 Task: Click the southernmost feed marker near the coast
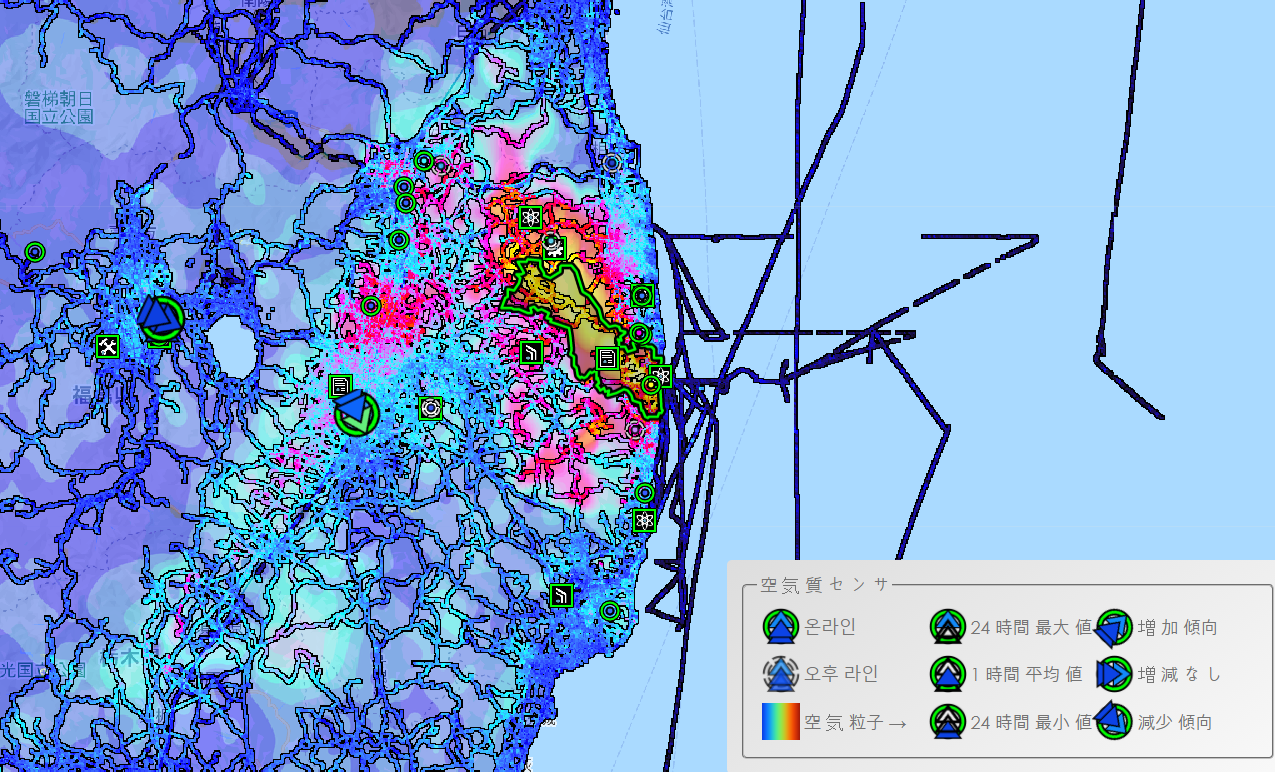tap(562, 596)
